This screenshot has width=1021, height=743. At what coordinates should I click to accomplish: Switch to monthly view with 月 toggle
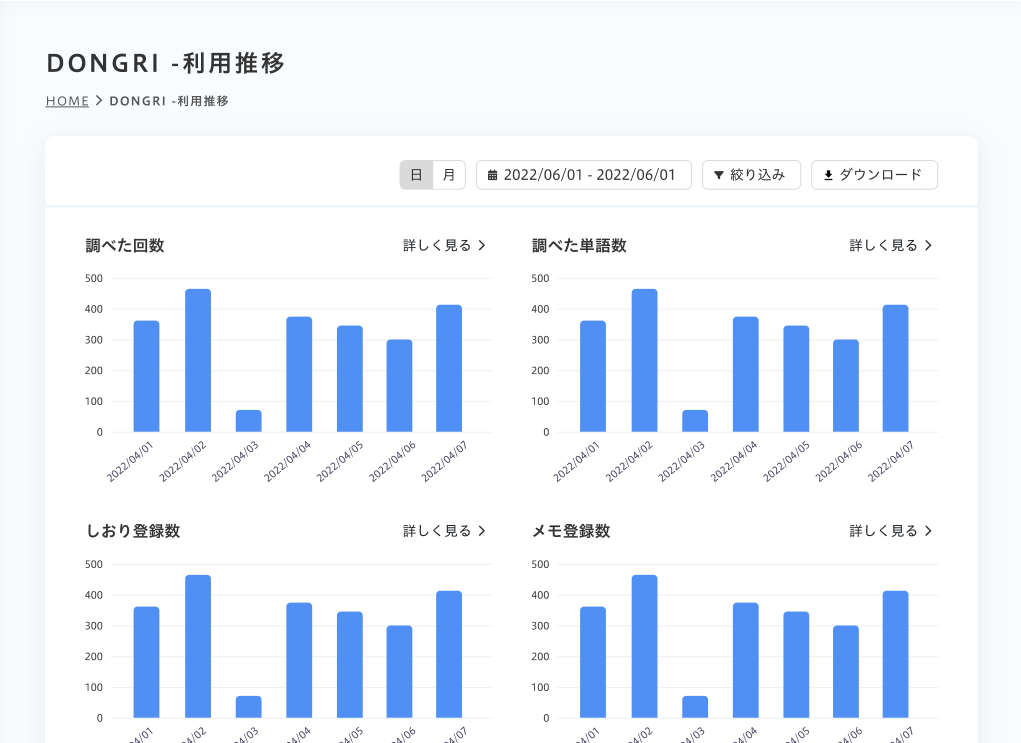click(449, 175)
